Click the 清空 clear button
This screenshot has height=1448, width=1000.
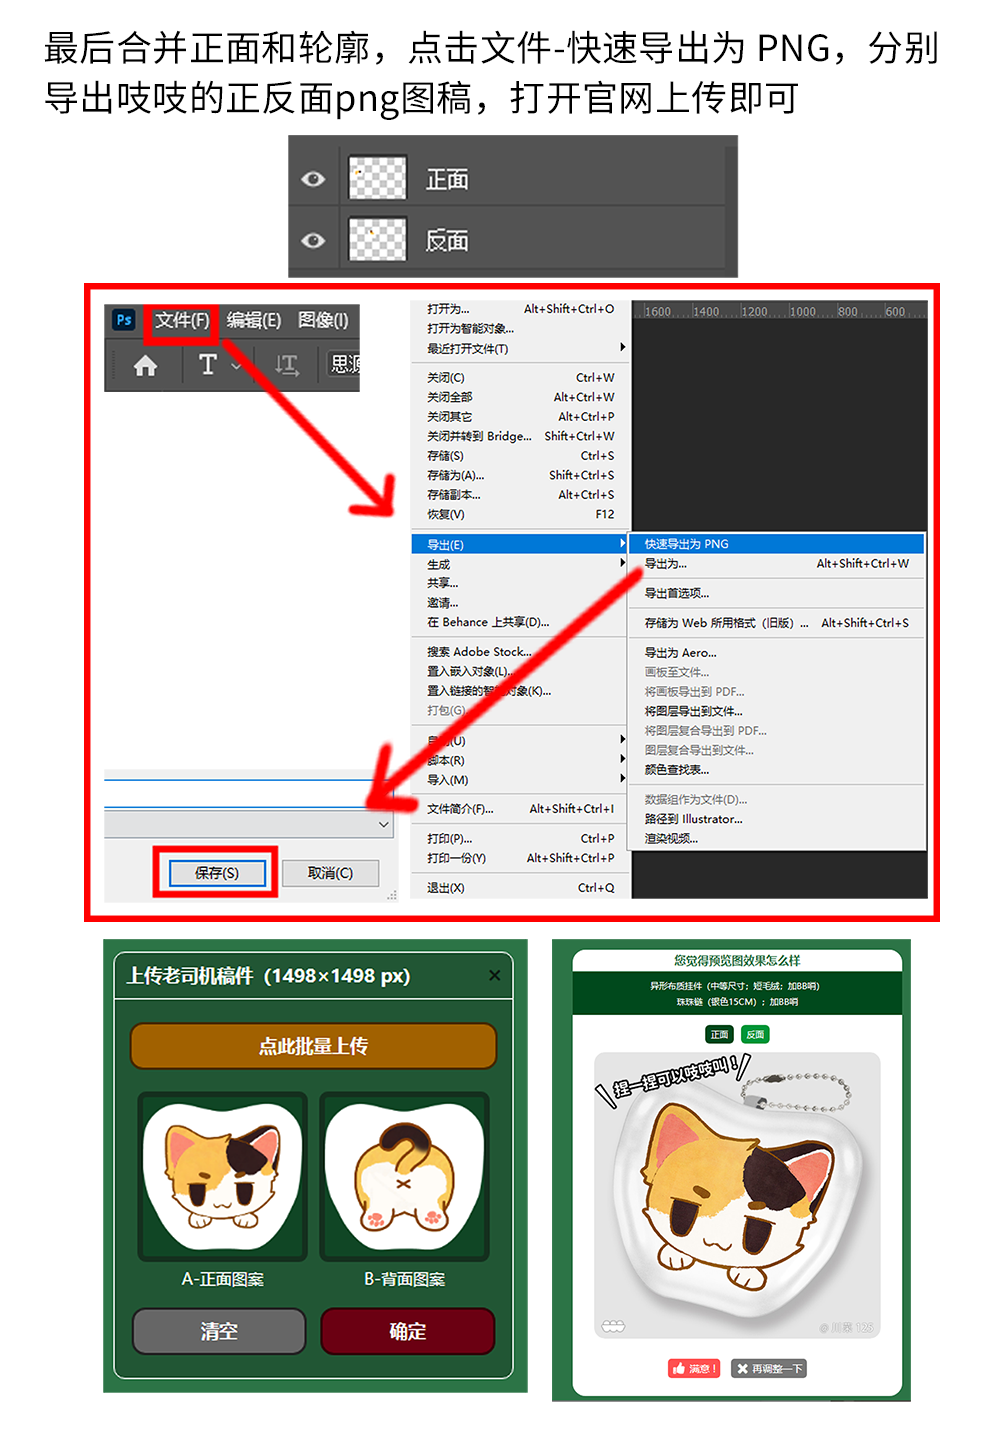pyautogui.click(x=217, y=1332)
